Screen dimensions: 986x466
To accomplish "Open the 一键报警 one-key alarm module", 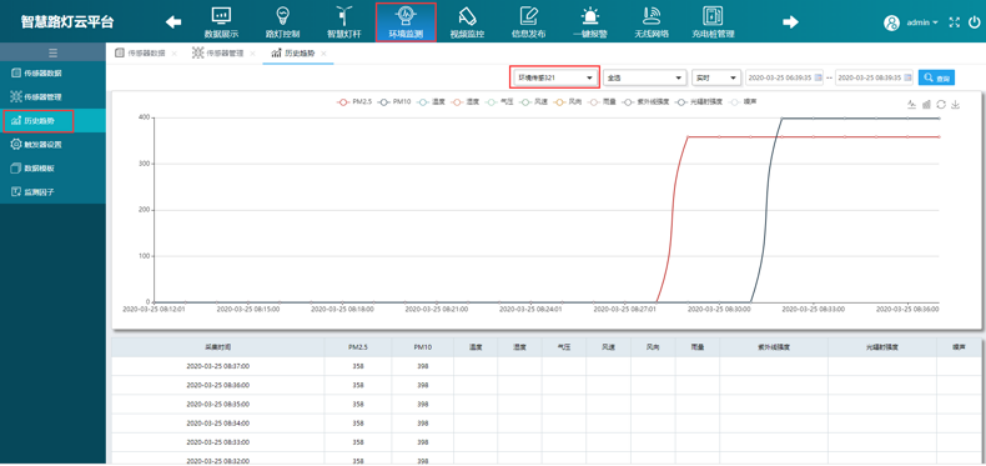I will tap(590, 21).
